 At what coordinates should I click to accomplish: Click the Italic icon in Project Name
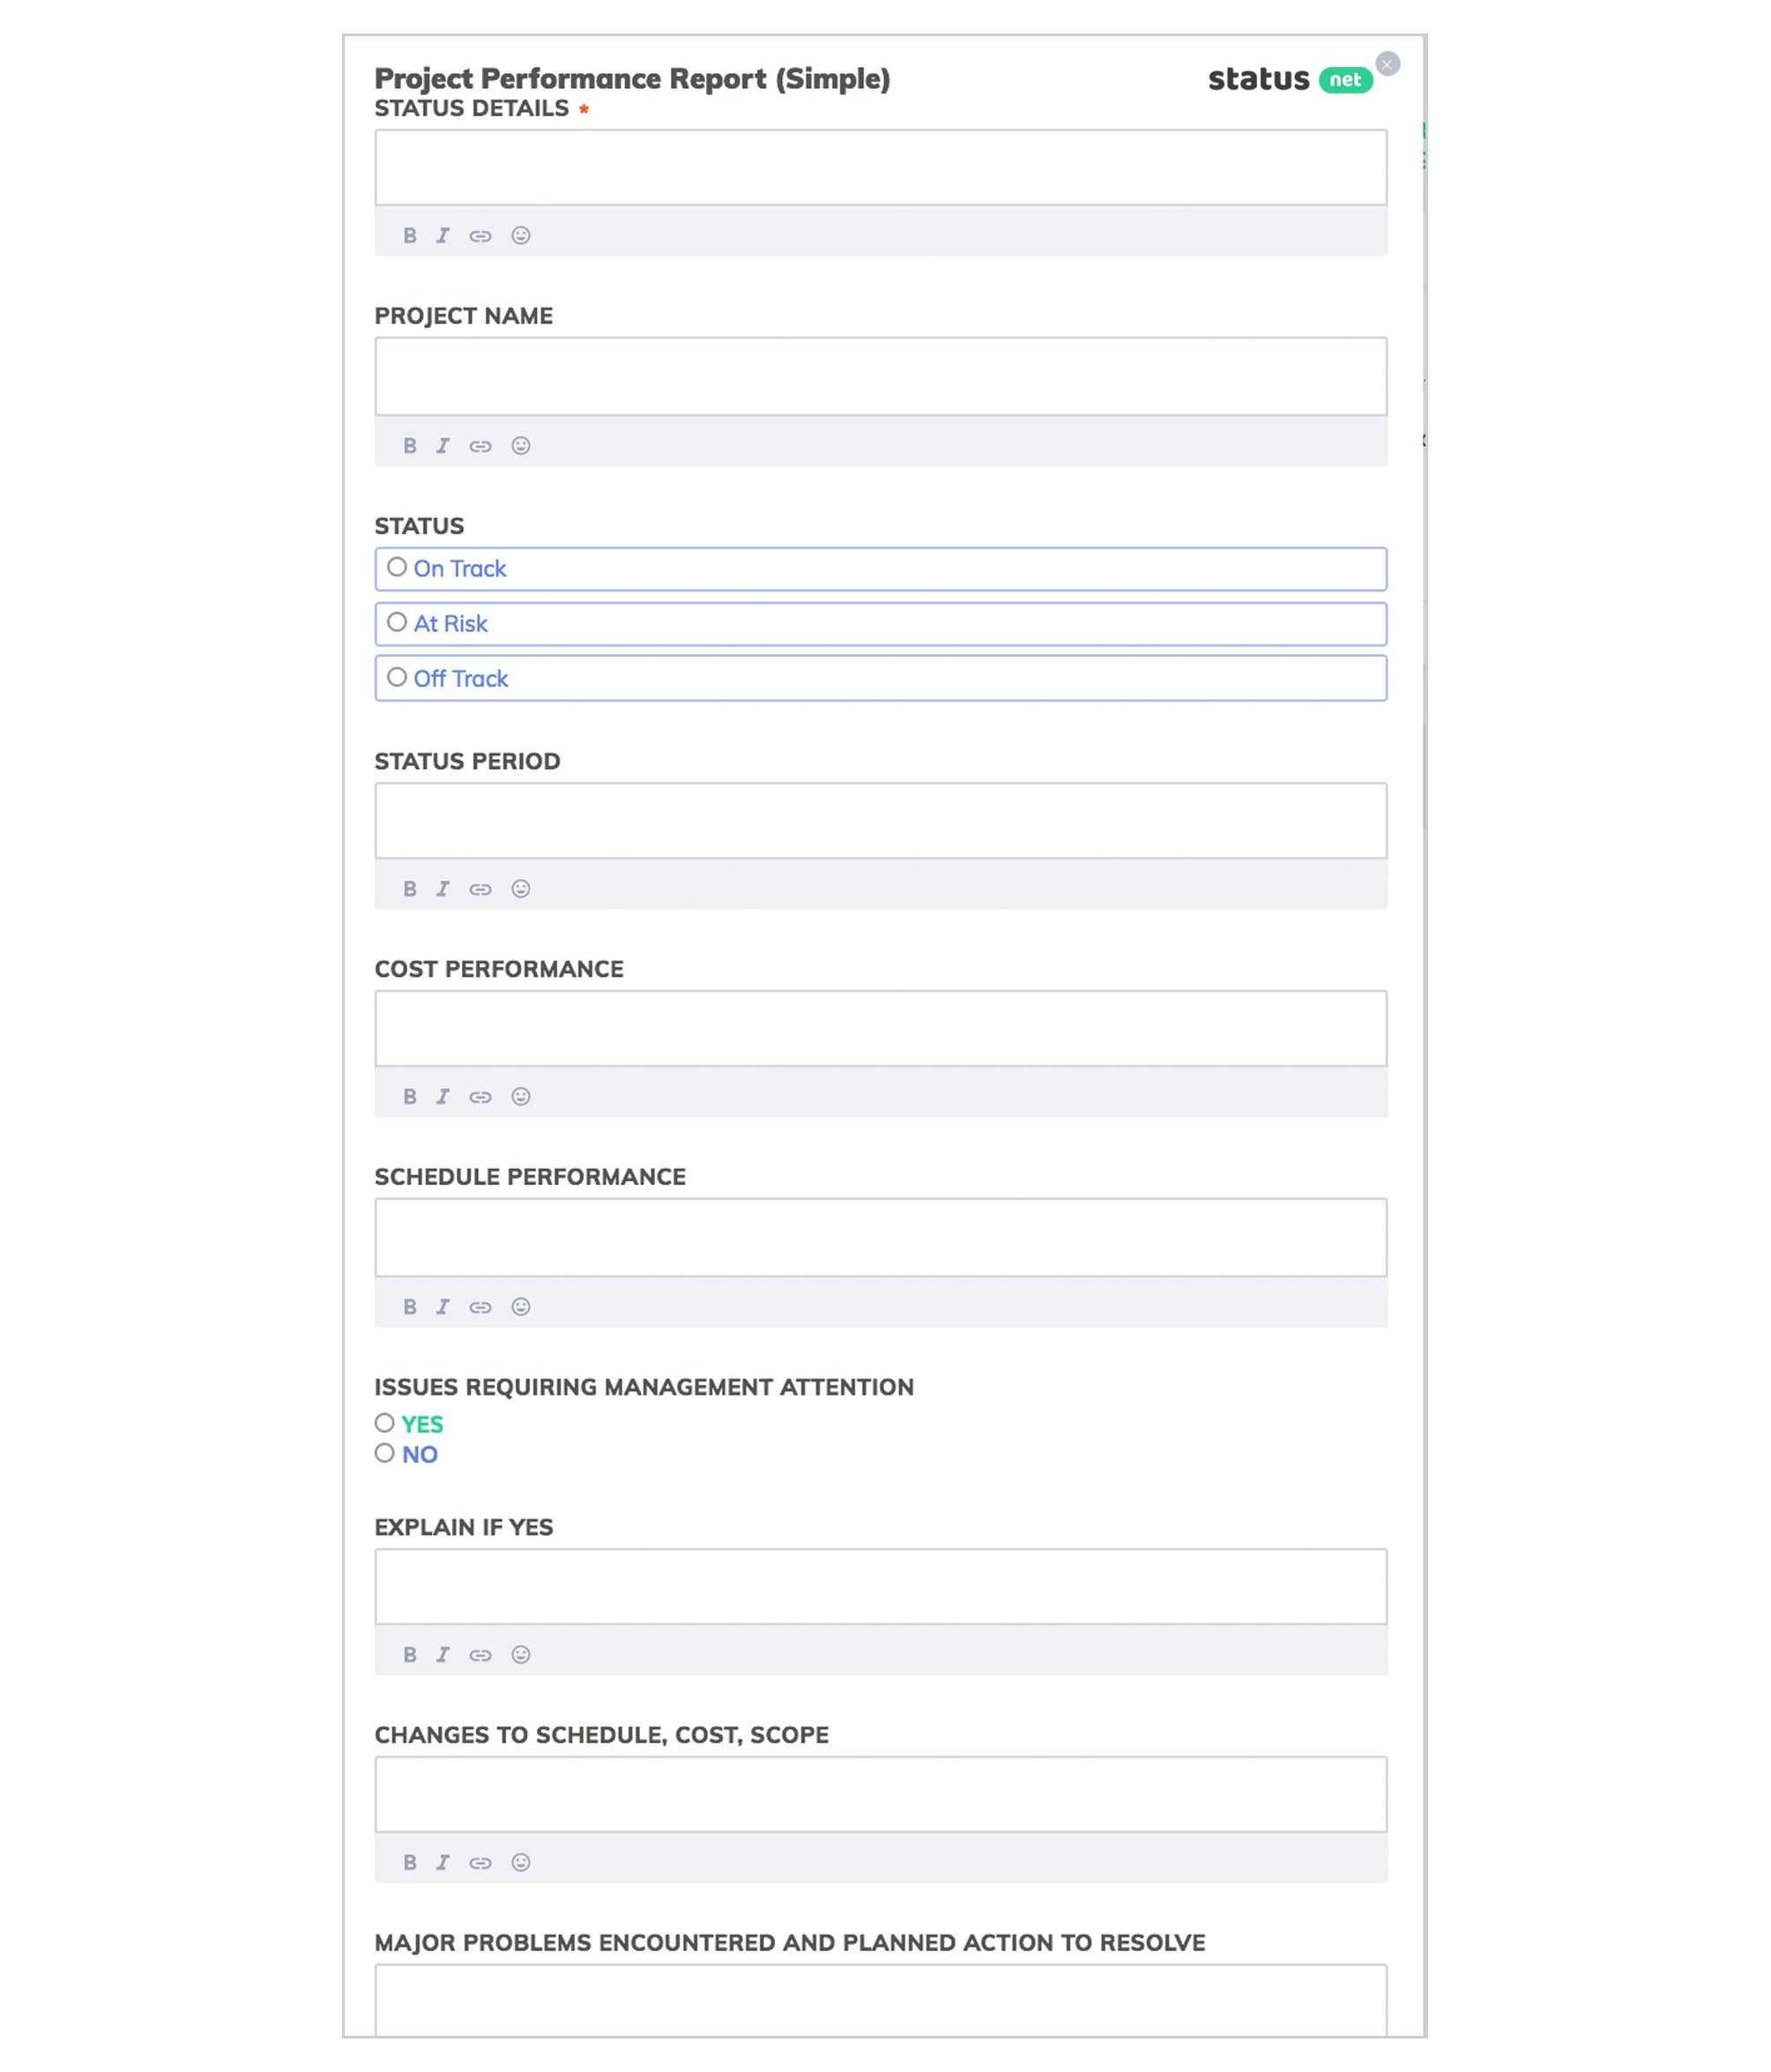coord(443,444)
